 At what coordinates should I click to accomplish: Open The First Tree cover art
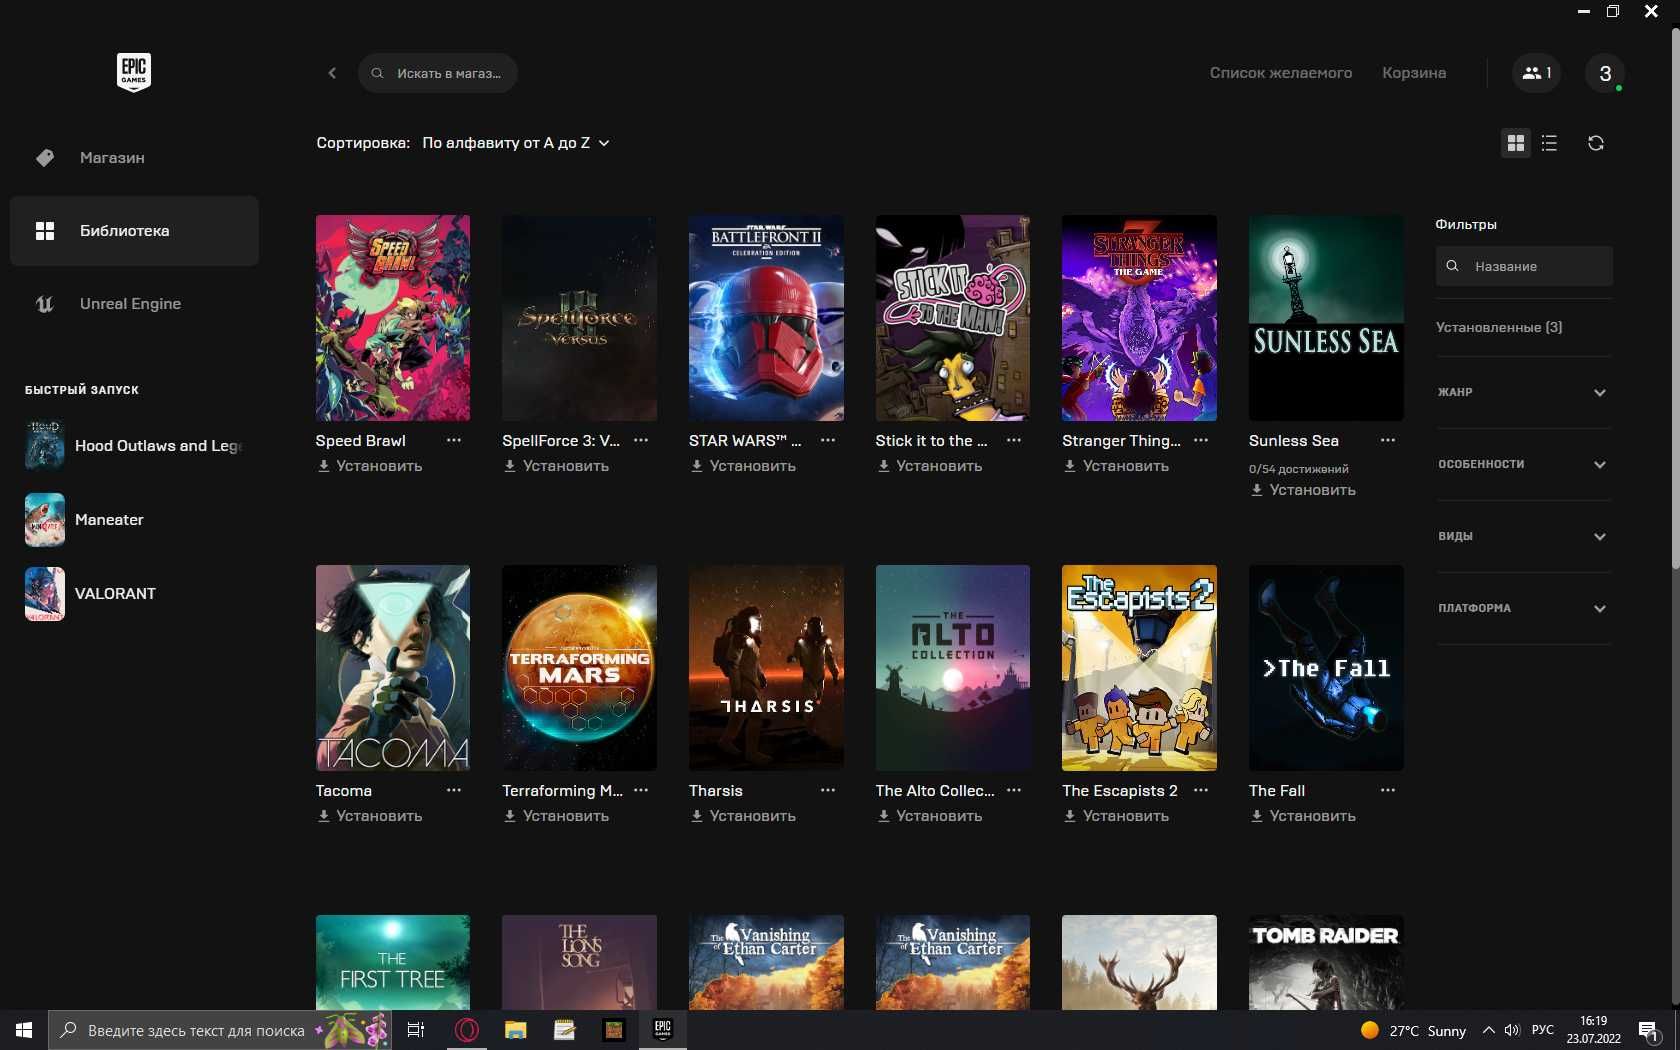tap(393, 962)
